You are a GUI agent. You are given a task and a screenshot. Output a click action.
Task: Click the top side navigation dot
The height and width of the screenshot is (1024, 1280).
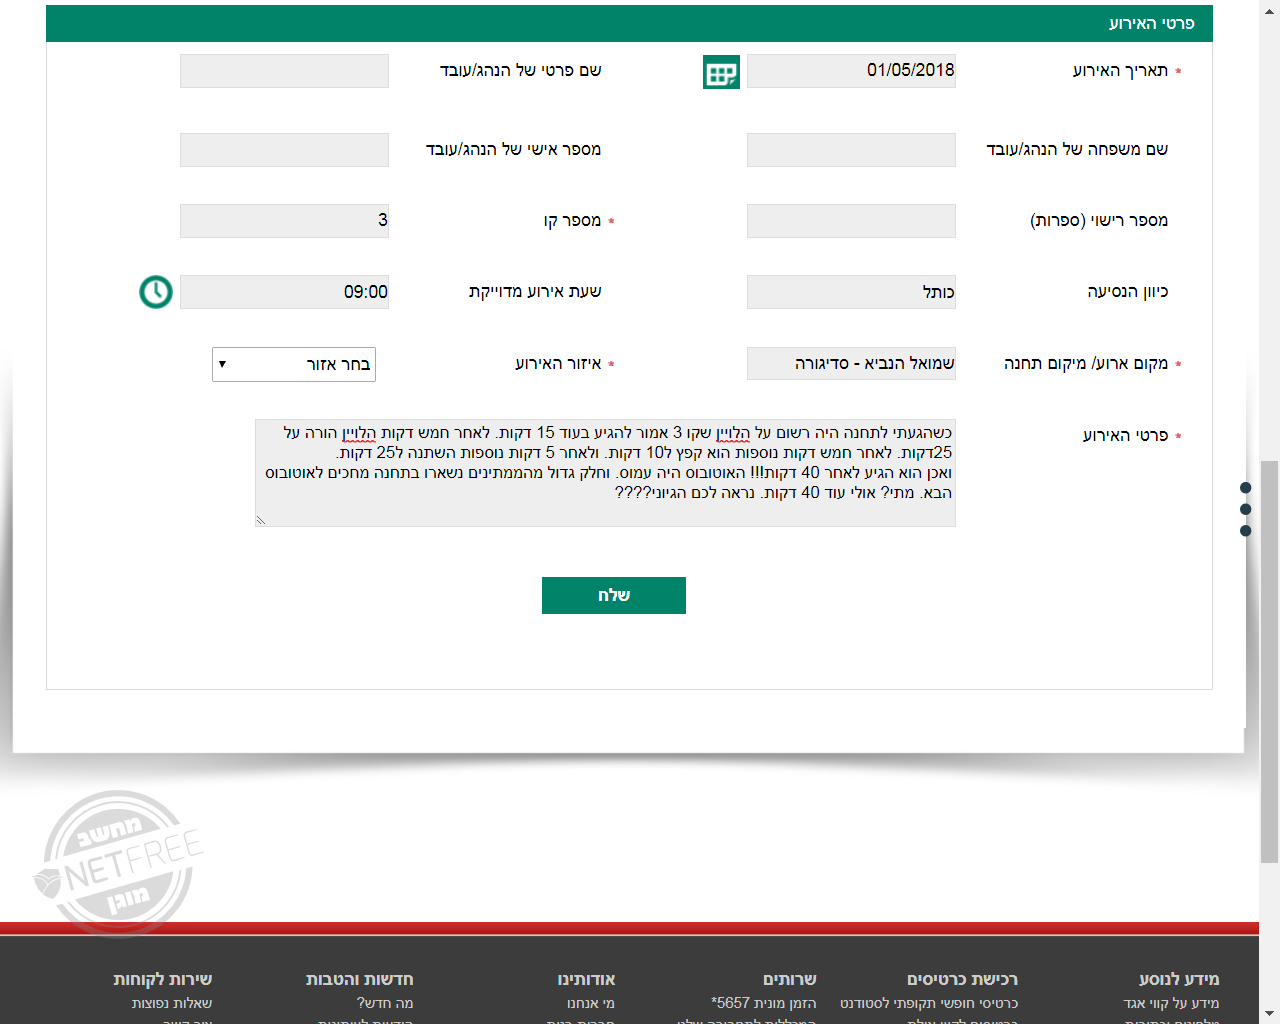click(1245, 488)
